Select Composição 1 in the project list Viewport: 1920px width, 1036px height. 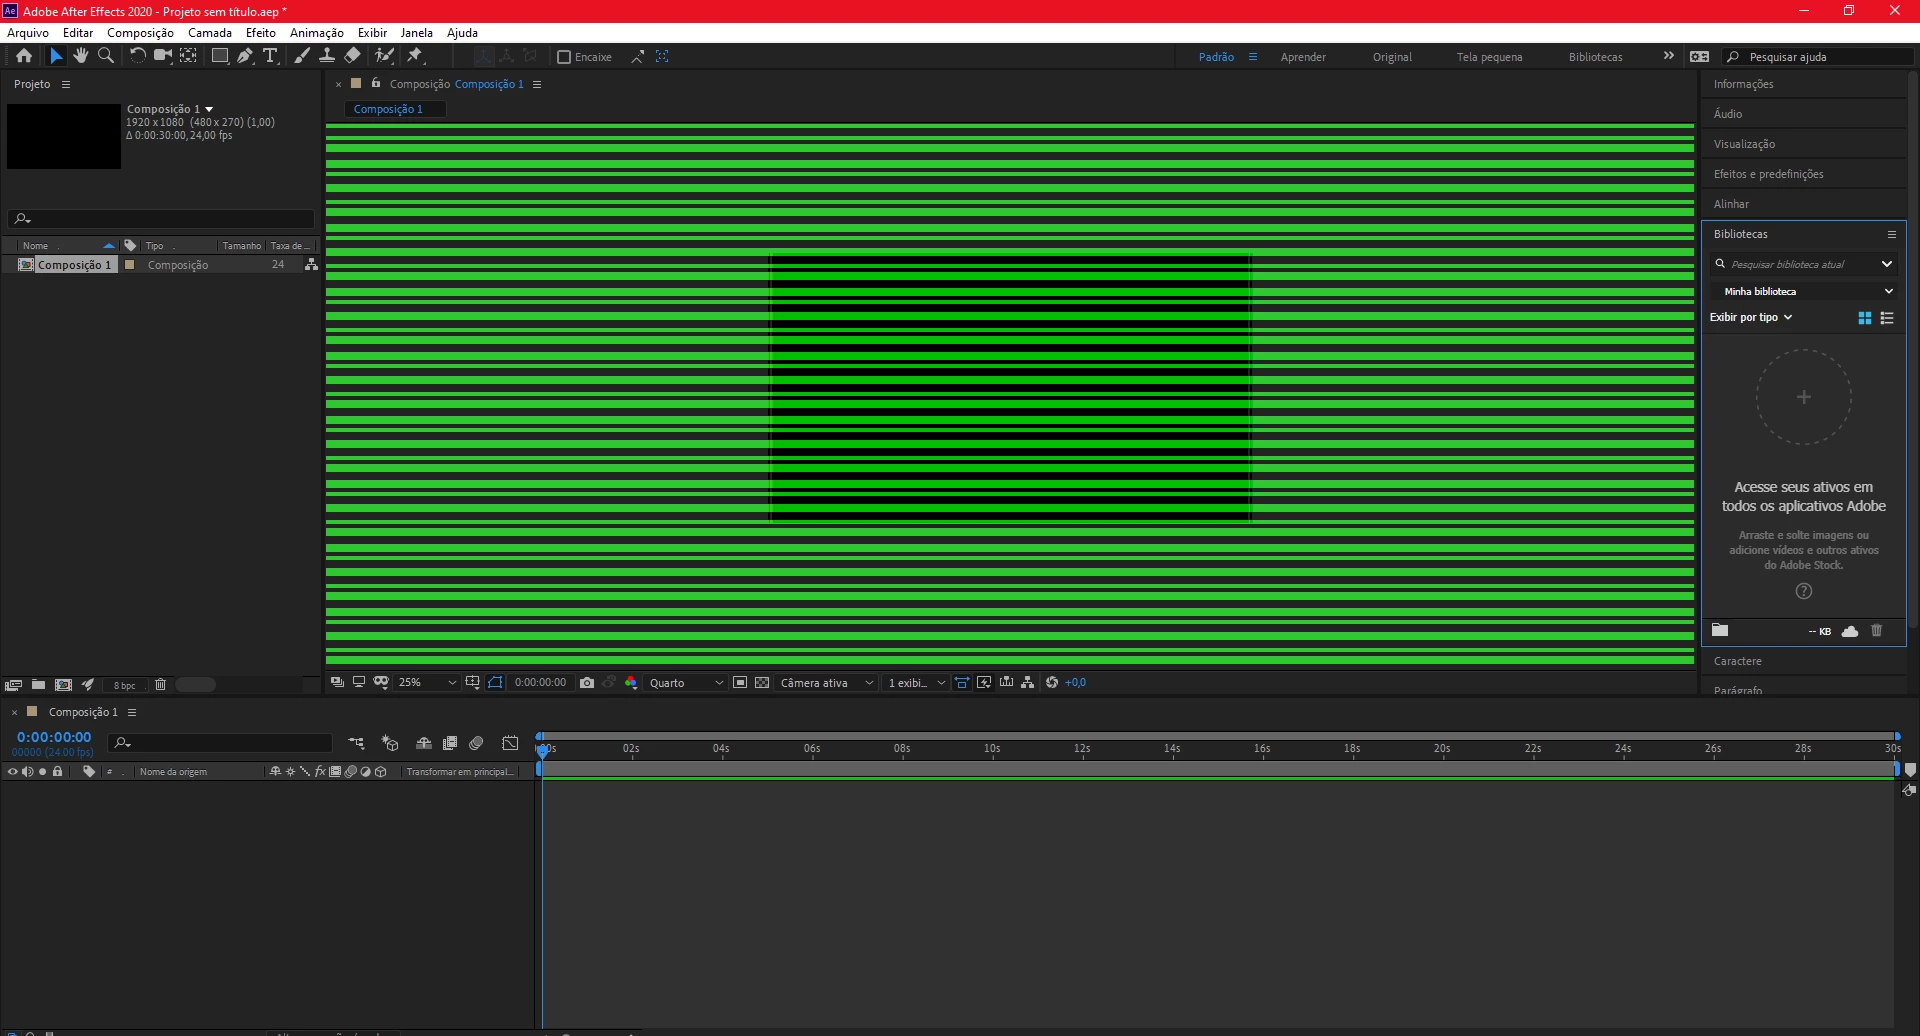pos(74,265)
